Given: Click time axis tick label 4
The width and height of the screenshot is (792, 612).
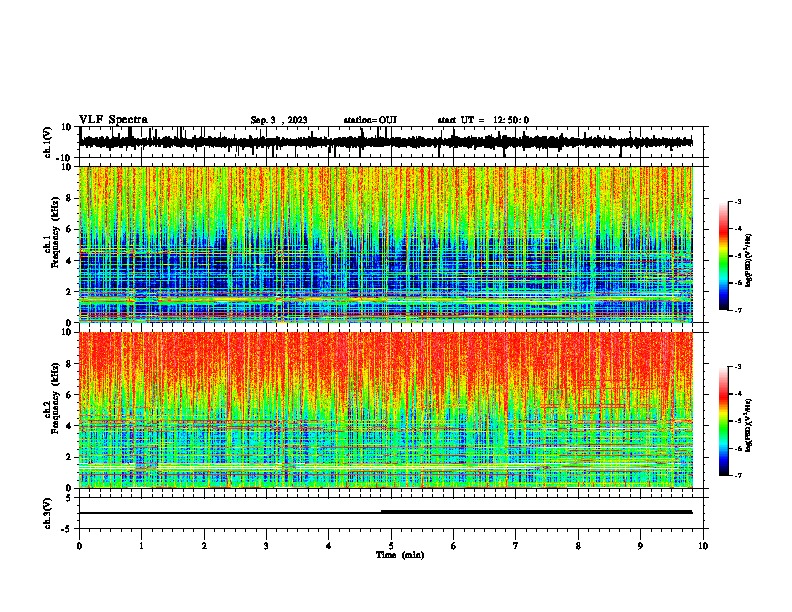Looking at the screenshot, I should click(x=329, y=546).
